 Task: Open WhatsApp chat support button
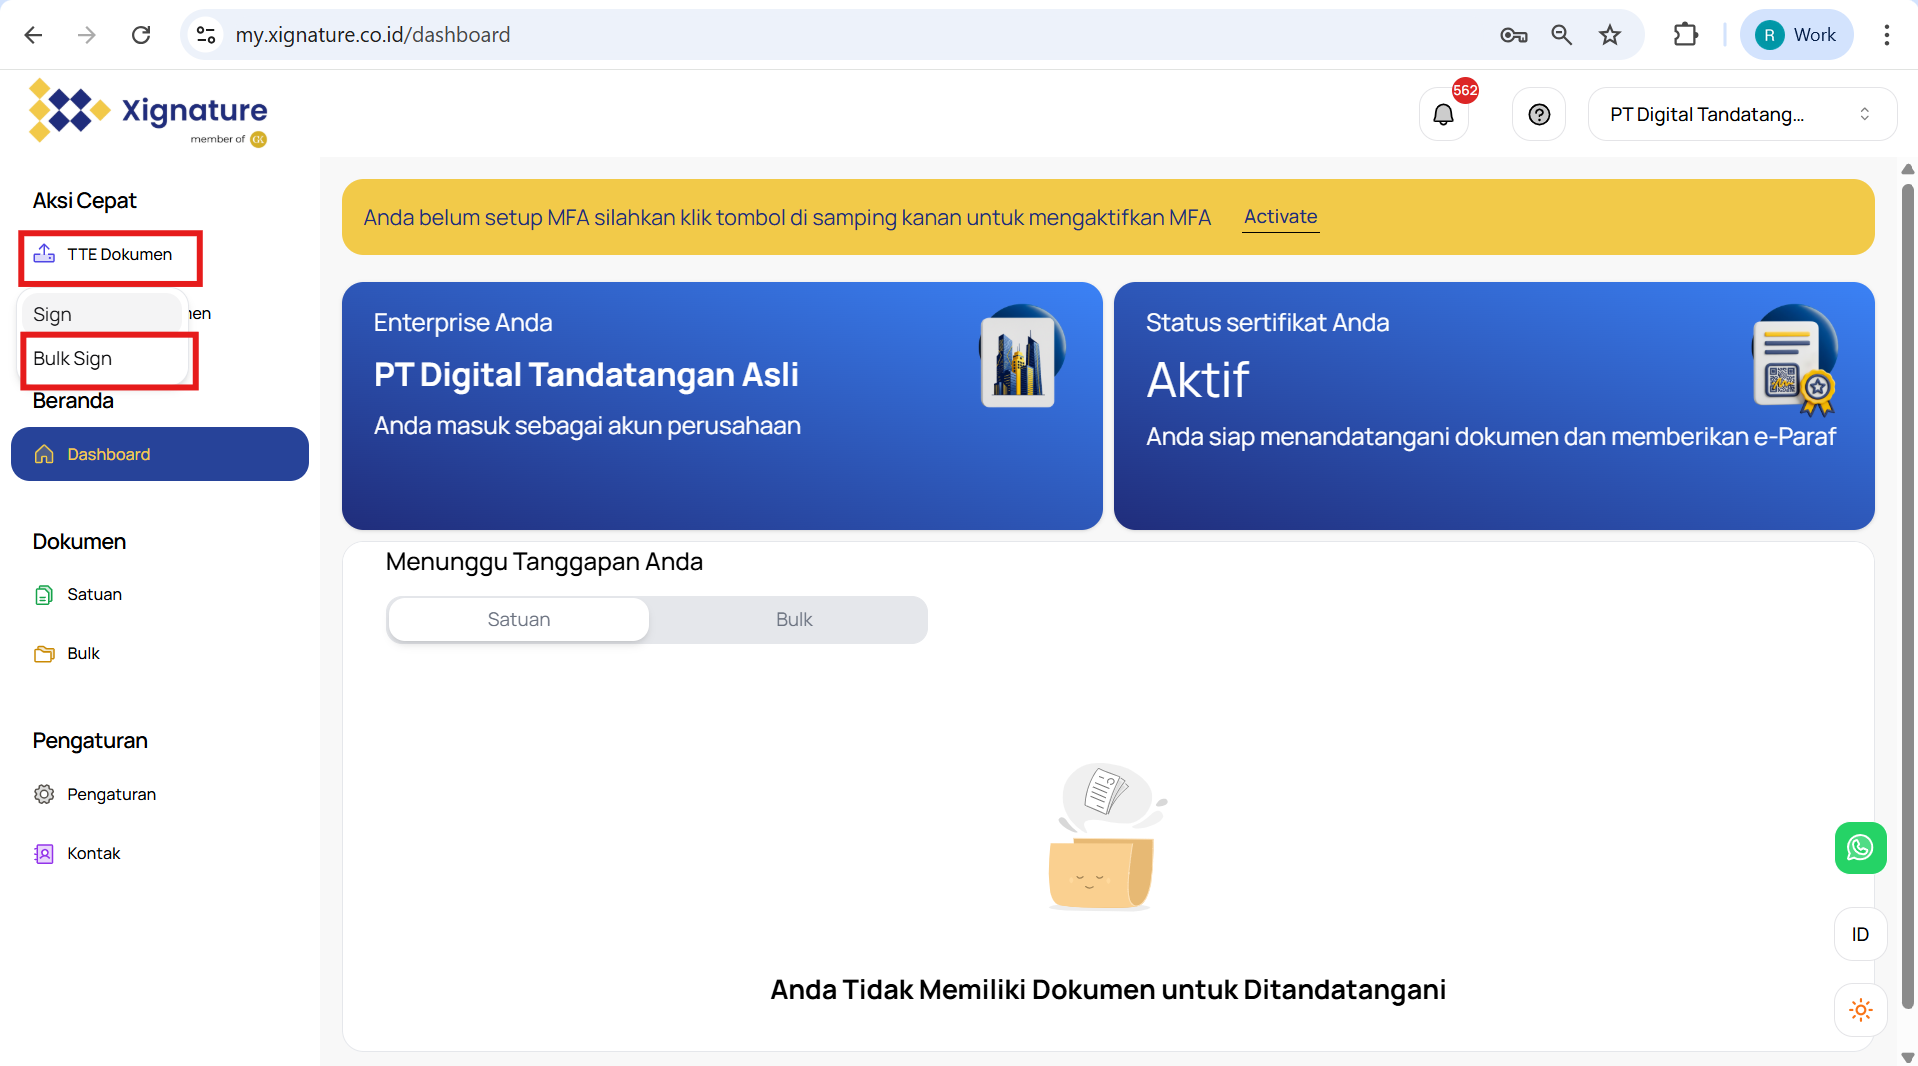click(x=1860, y=848)
